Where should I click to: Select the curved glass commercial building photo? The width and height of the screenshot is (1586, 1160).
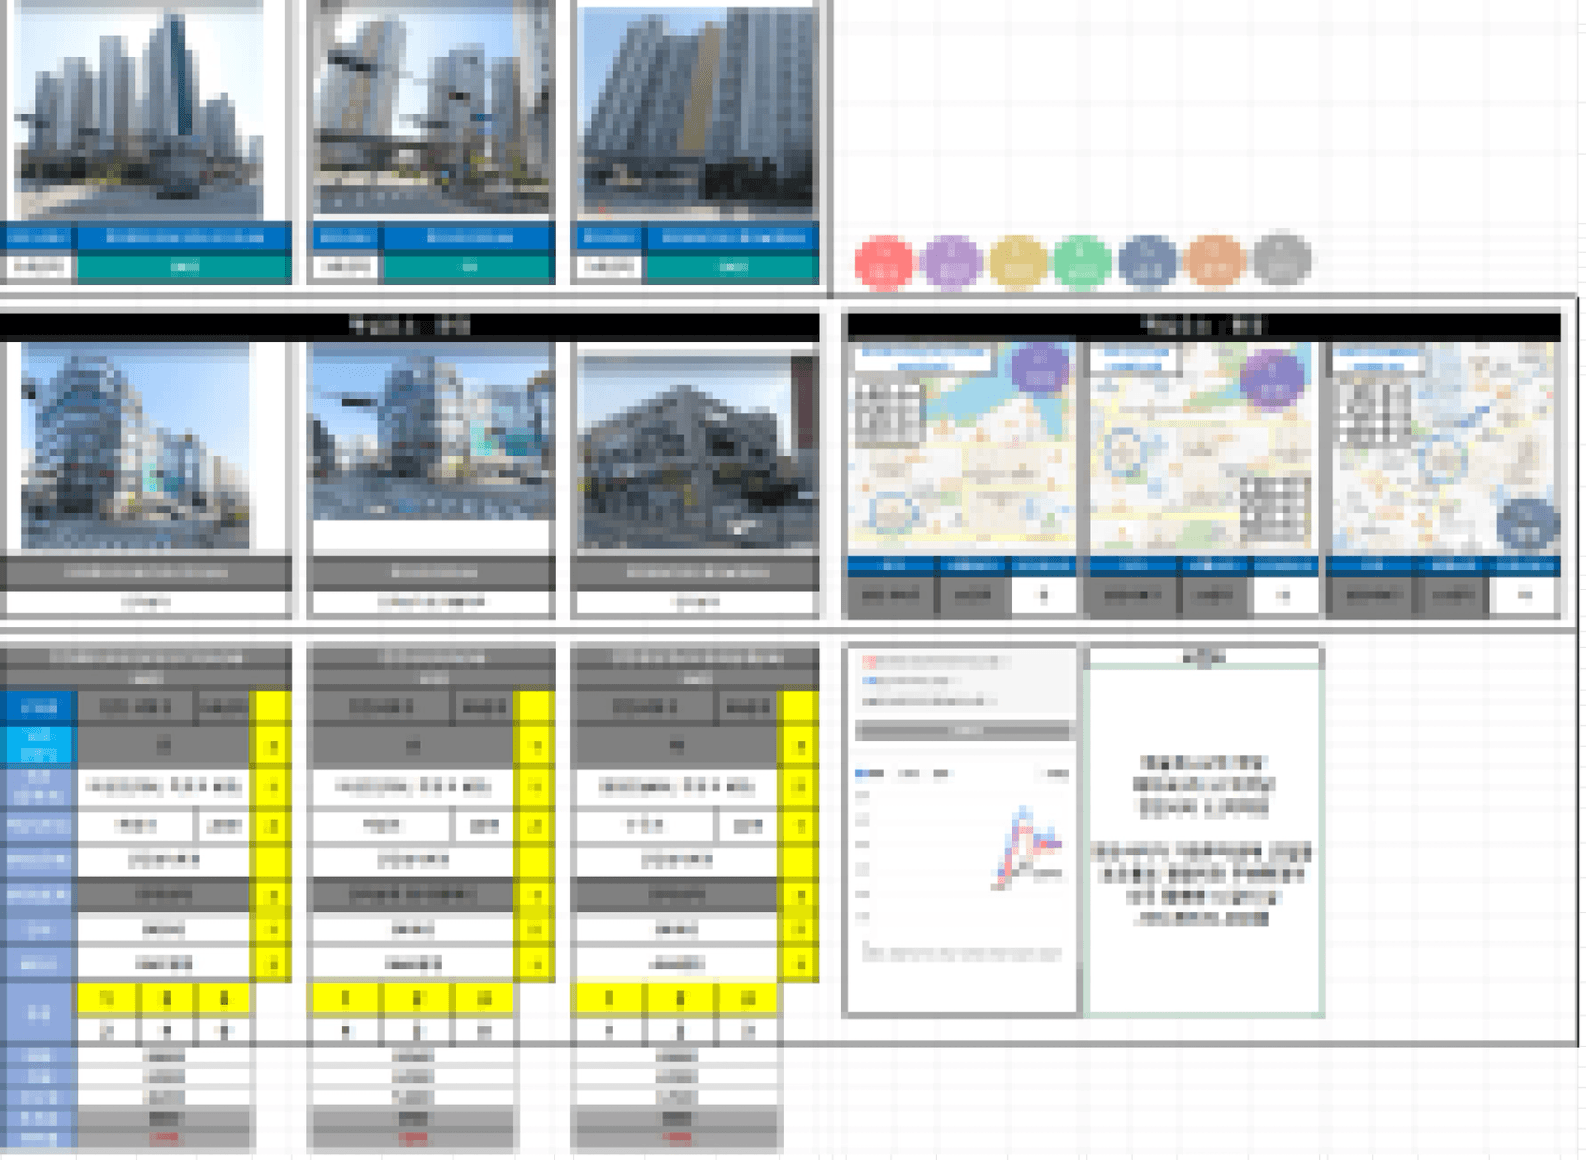point(136,446)
